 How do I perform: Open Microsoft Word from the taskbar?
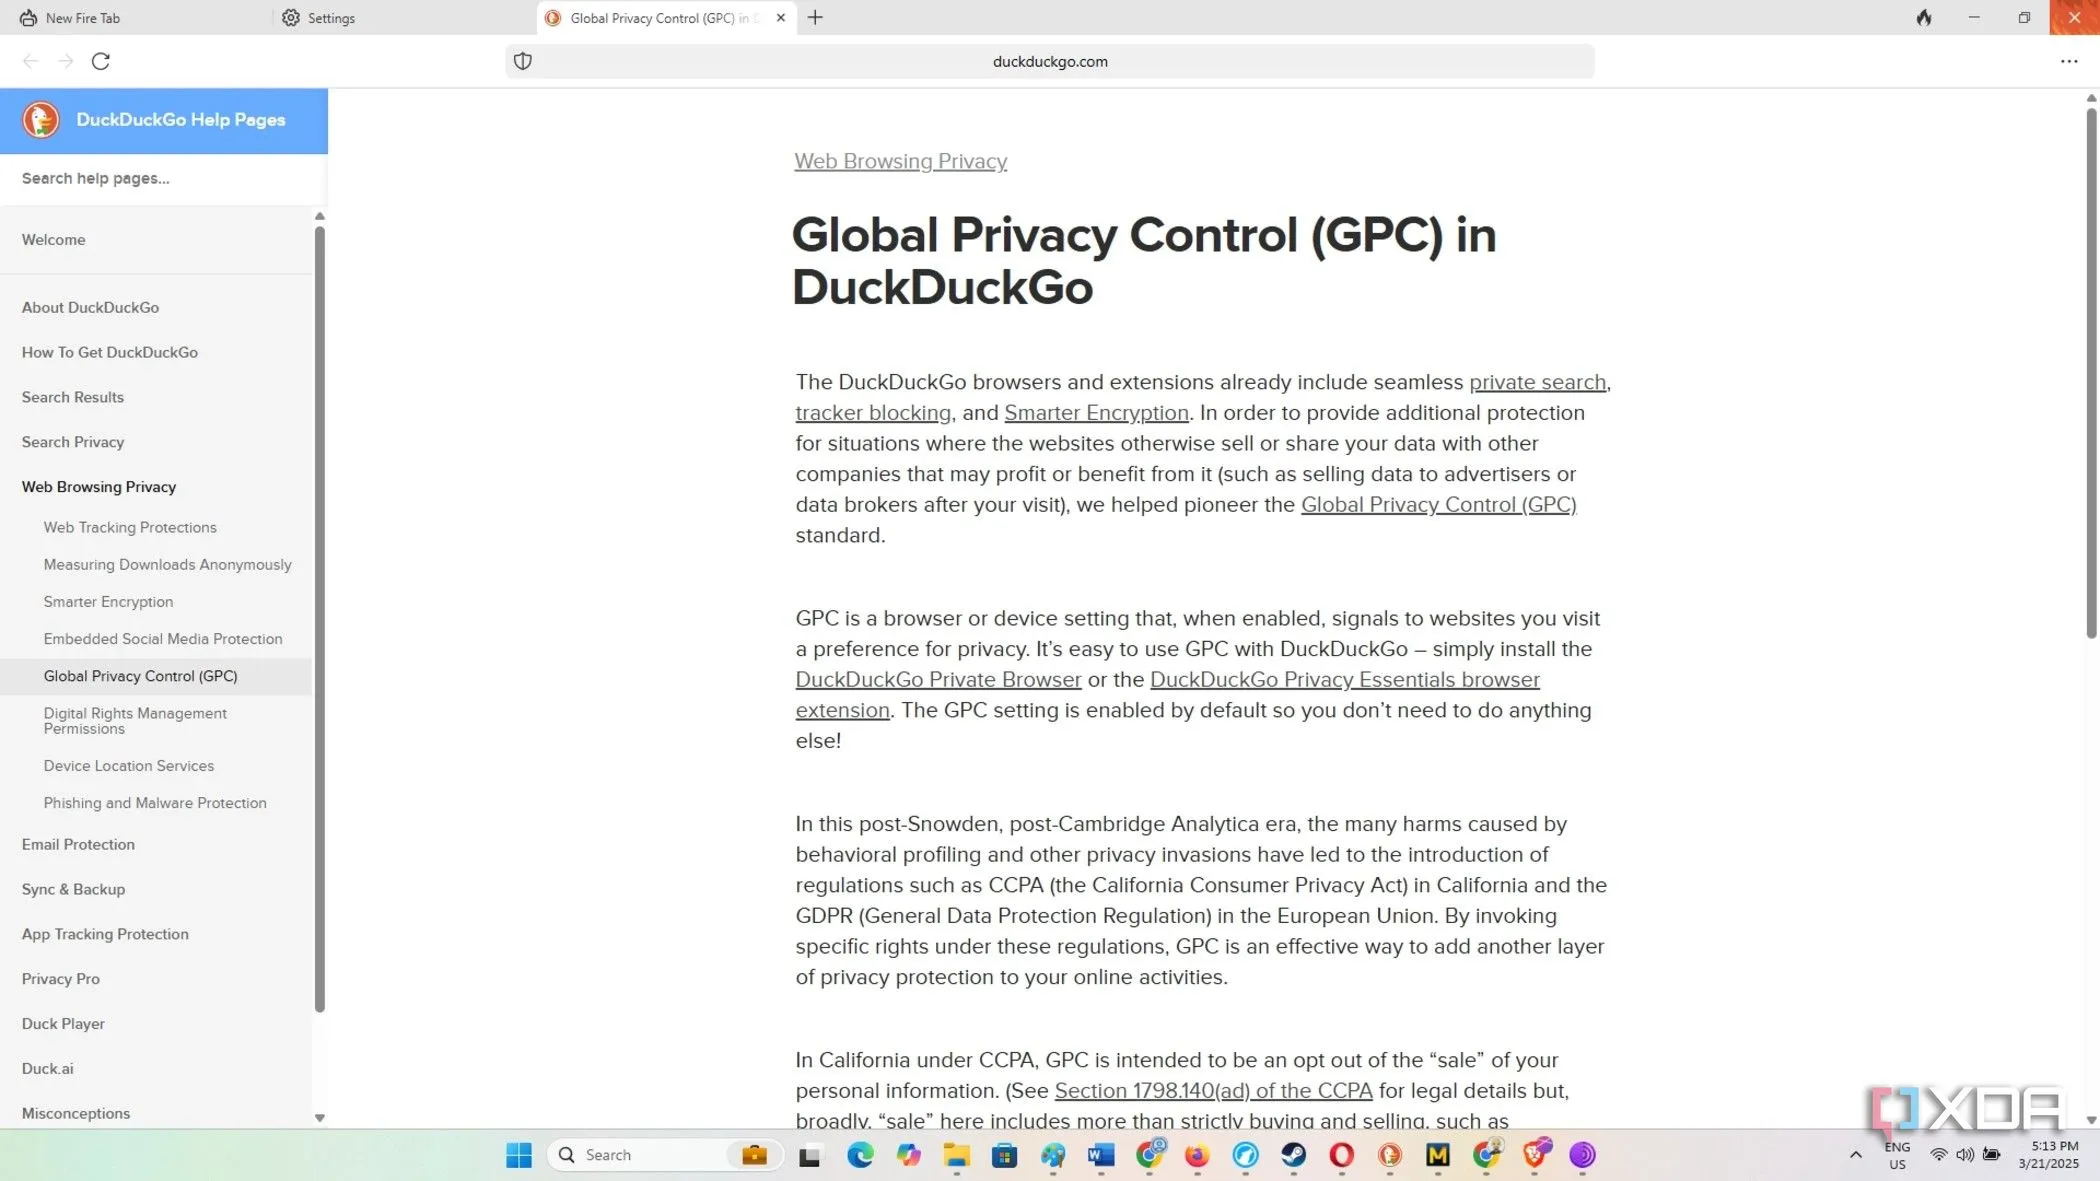coord(1101,1155)
